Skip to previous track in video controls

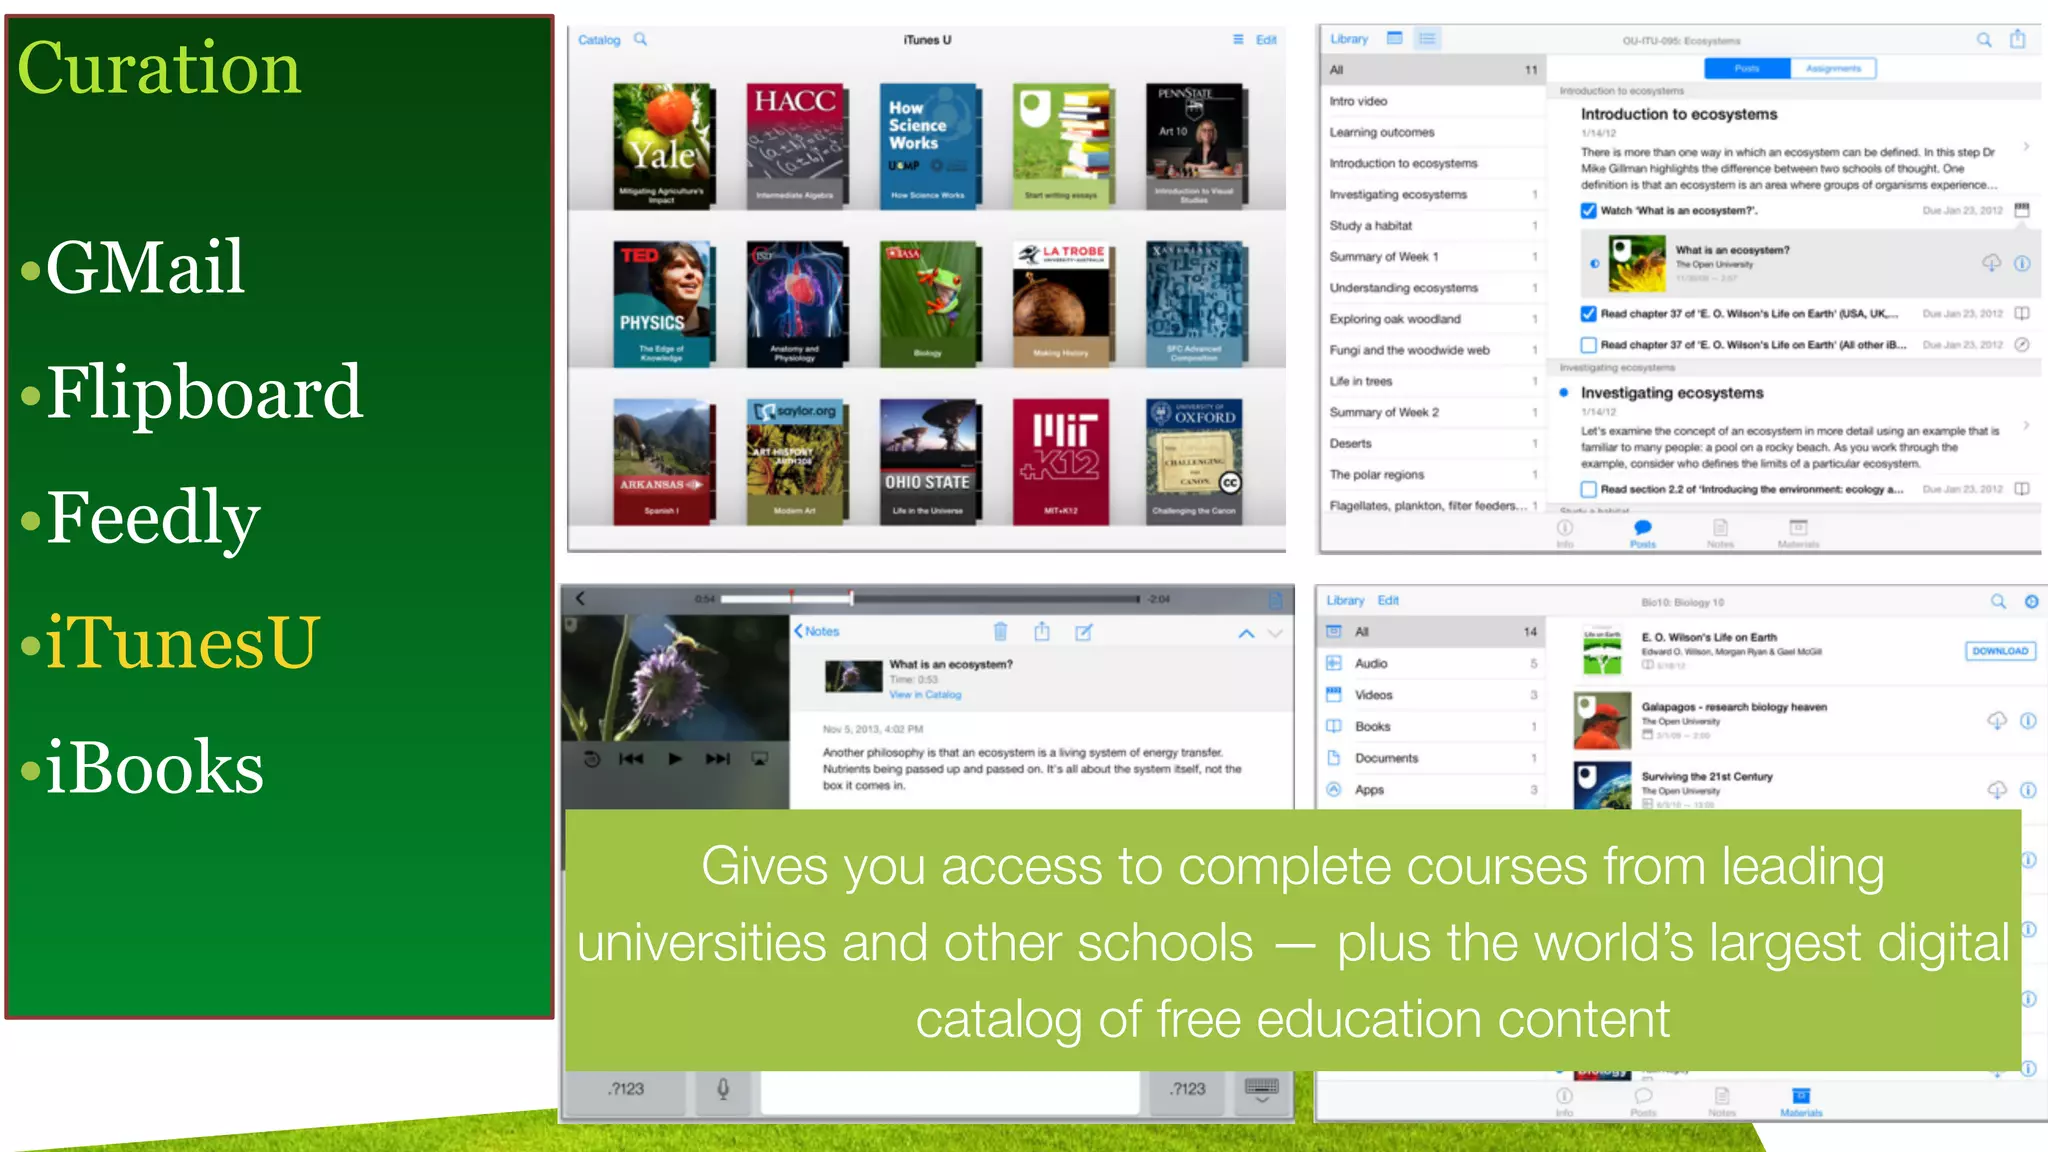(x=631, y=759)
